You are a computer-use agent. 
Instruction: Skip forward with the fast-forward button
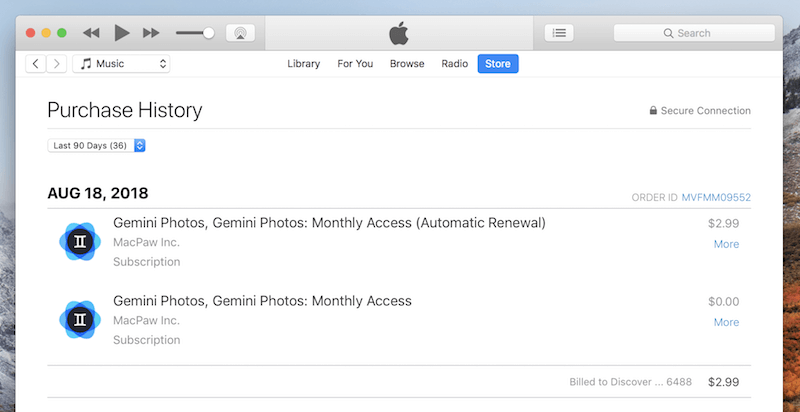coord(151,33)
